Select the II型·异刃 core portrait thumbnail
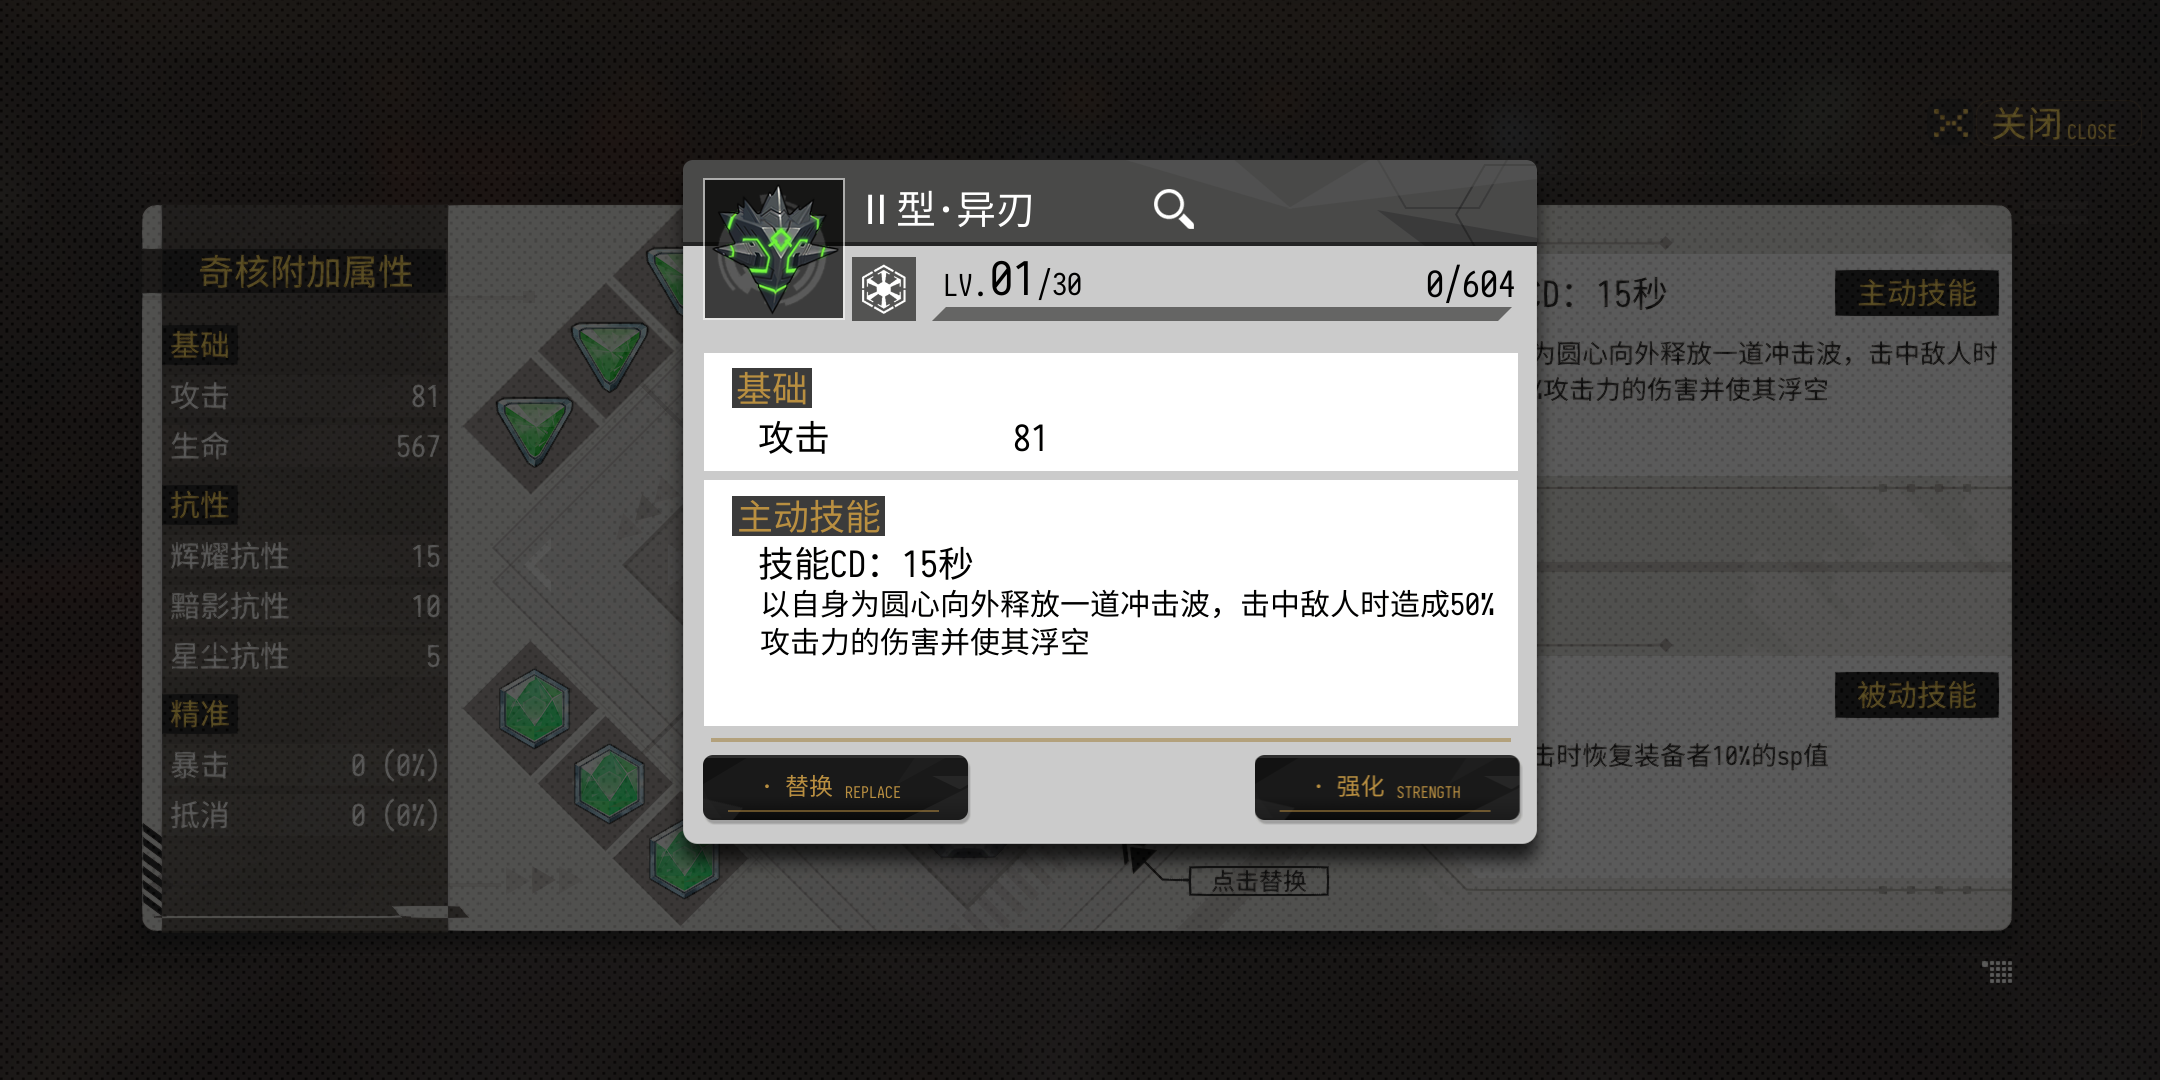This screenshot has height=1080, width=2160. (x=774, y=249)
